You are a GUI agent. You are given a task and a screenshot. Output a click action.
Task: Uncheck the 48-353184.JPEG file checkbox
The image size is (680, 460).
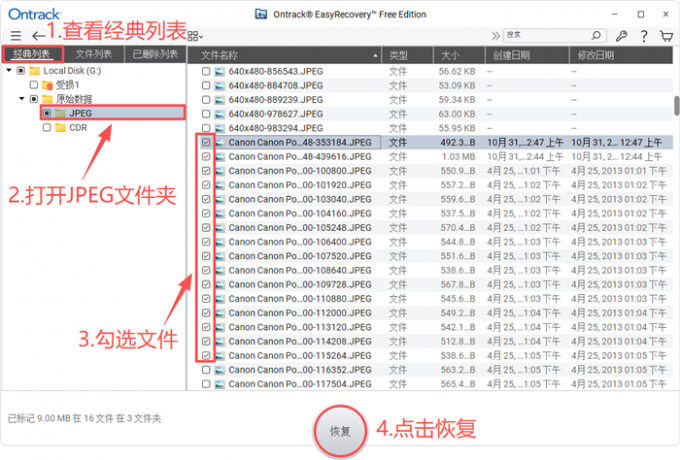pyautogui.click(x=206, y=142)
